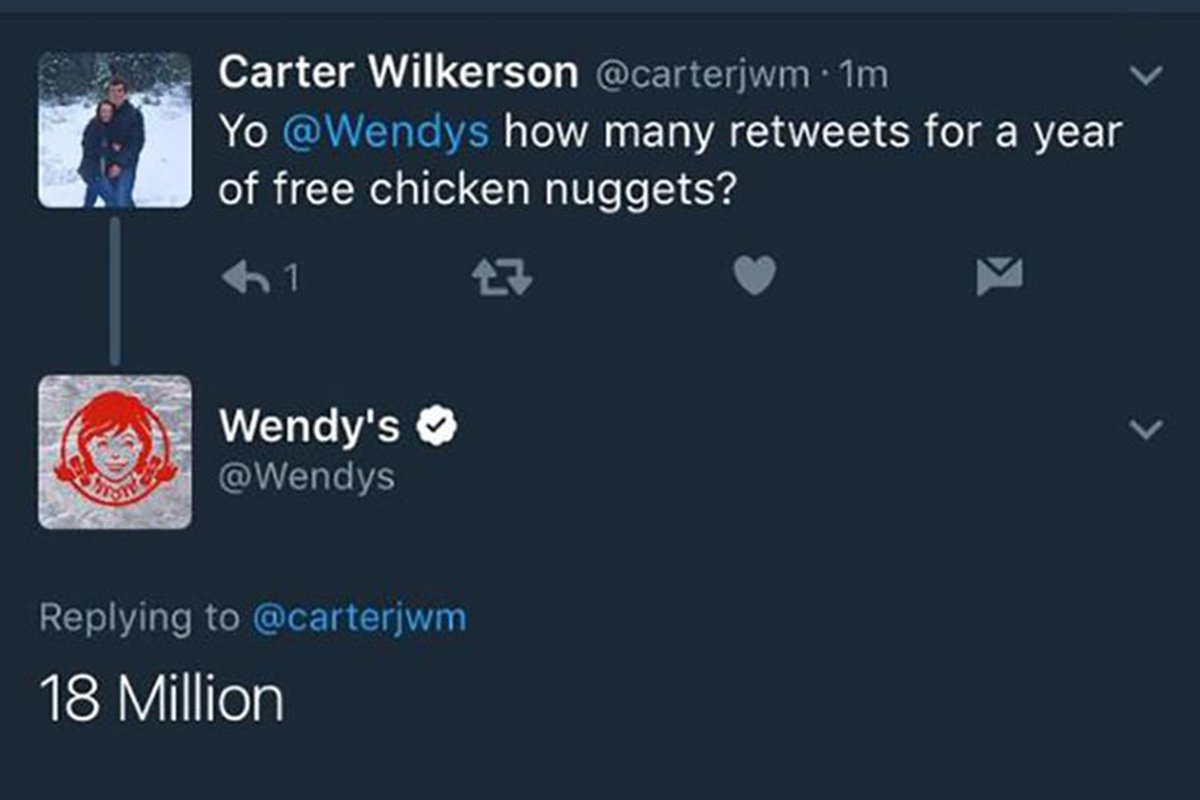Image resolution: width=1200 pixels, height=800 pixels.
Task: Click the reply arrow icon under Carter's tweet
Action: pyautogui.click(x=246, y=277)
